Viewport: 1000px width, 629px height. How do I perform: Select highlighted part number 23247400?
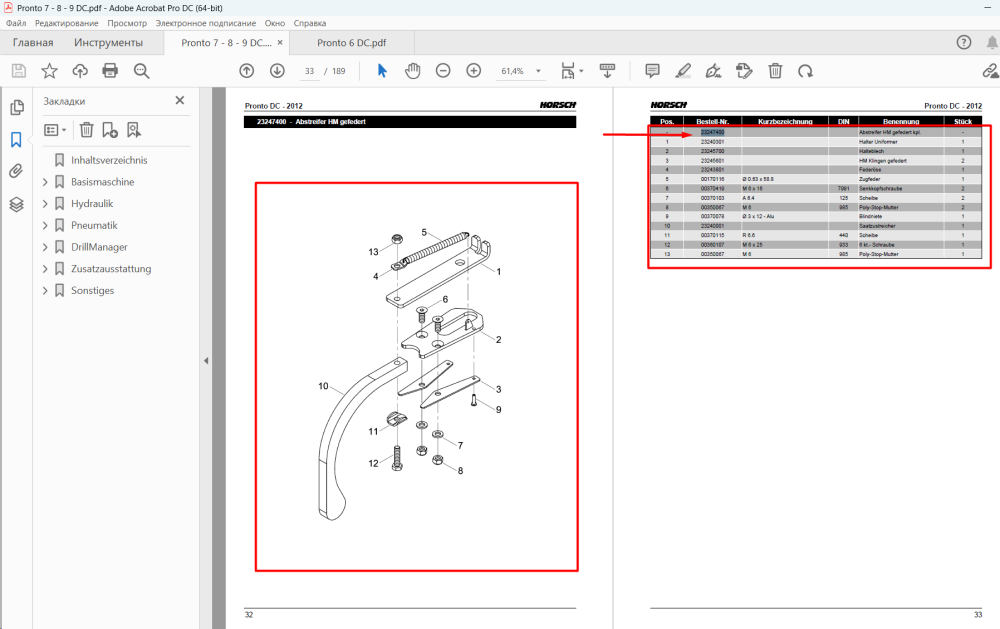click(712, 132)
